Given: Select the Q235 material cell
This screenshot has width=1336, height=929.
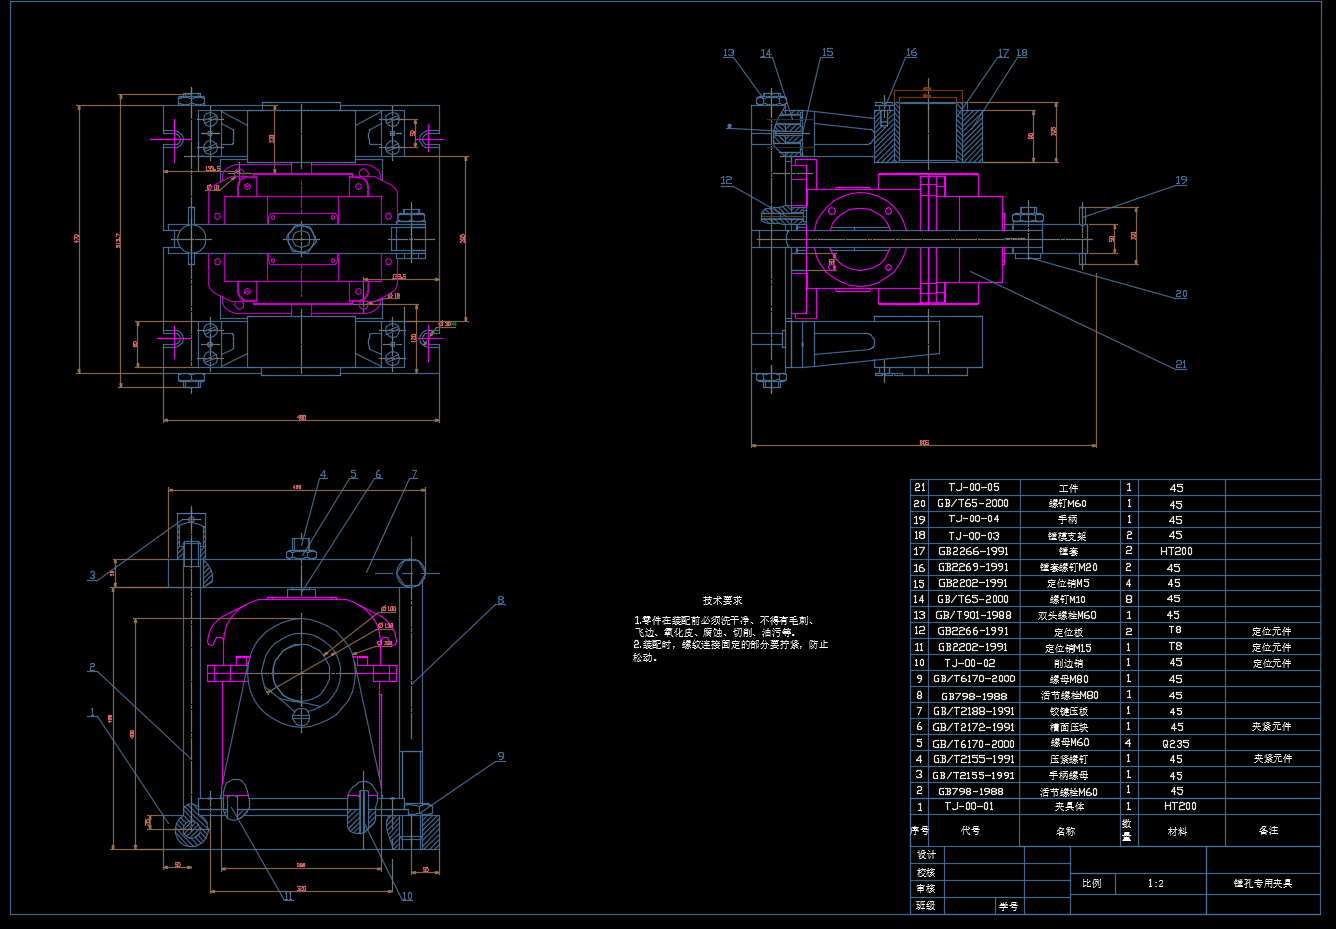Looking at the screenshot, I should (x=1175, y=744).
